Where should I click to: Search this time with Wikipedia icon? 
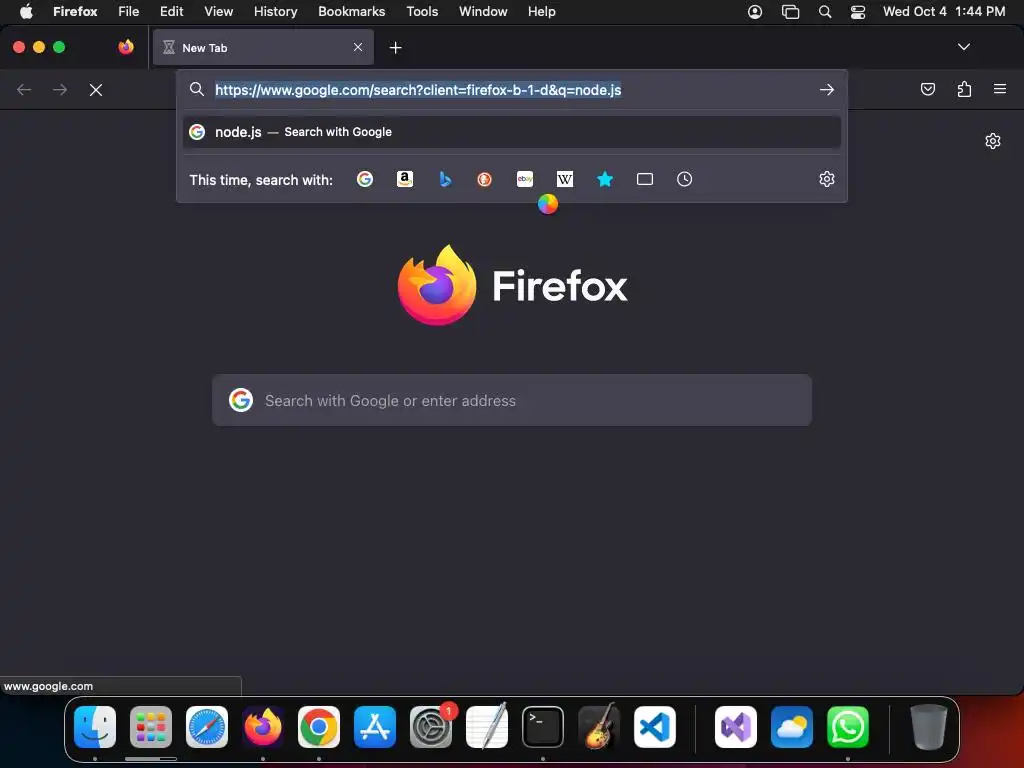pyautogui.click(x=565, y=179)
